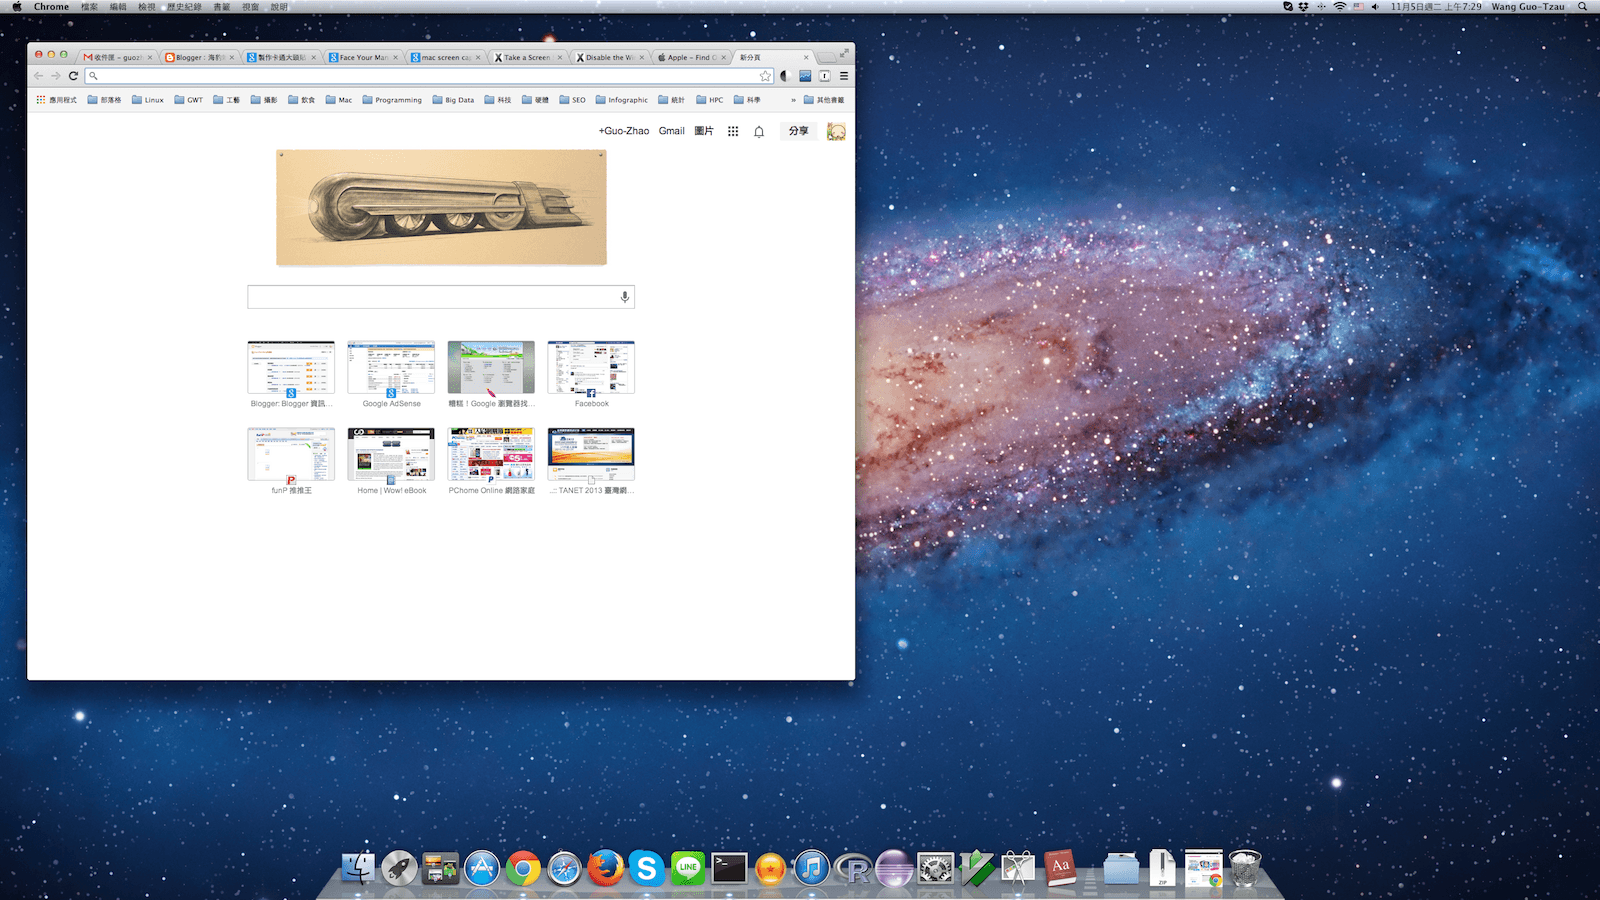1600x900 pixels.
Task: Click the microphone voice search icon
Action: [x=625, y=297]
